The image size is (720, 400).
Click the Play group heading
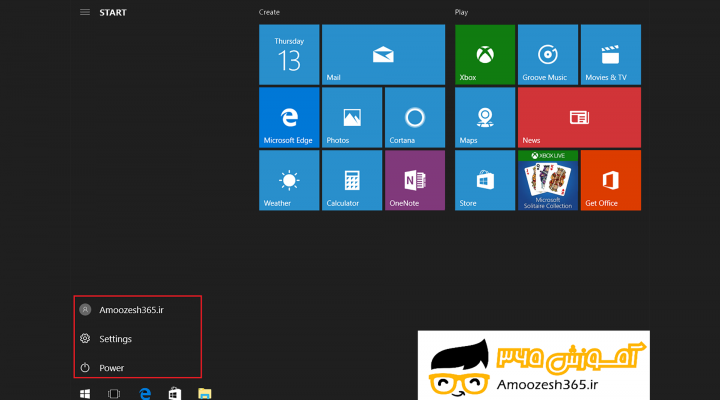tap(461, 12)
